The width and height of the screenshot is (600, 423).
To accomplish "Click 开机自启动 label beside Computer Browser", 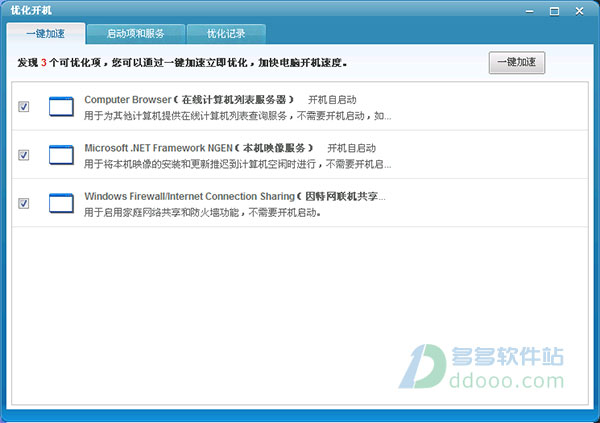I will click(x=332, y=100).
